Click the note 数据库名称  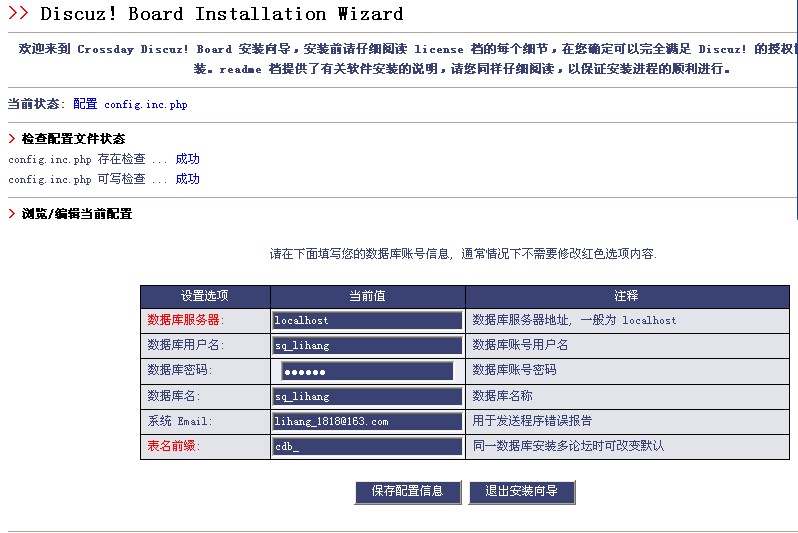502,396
